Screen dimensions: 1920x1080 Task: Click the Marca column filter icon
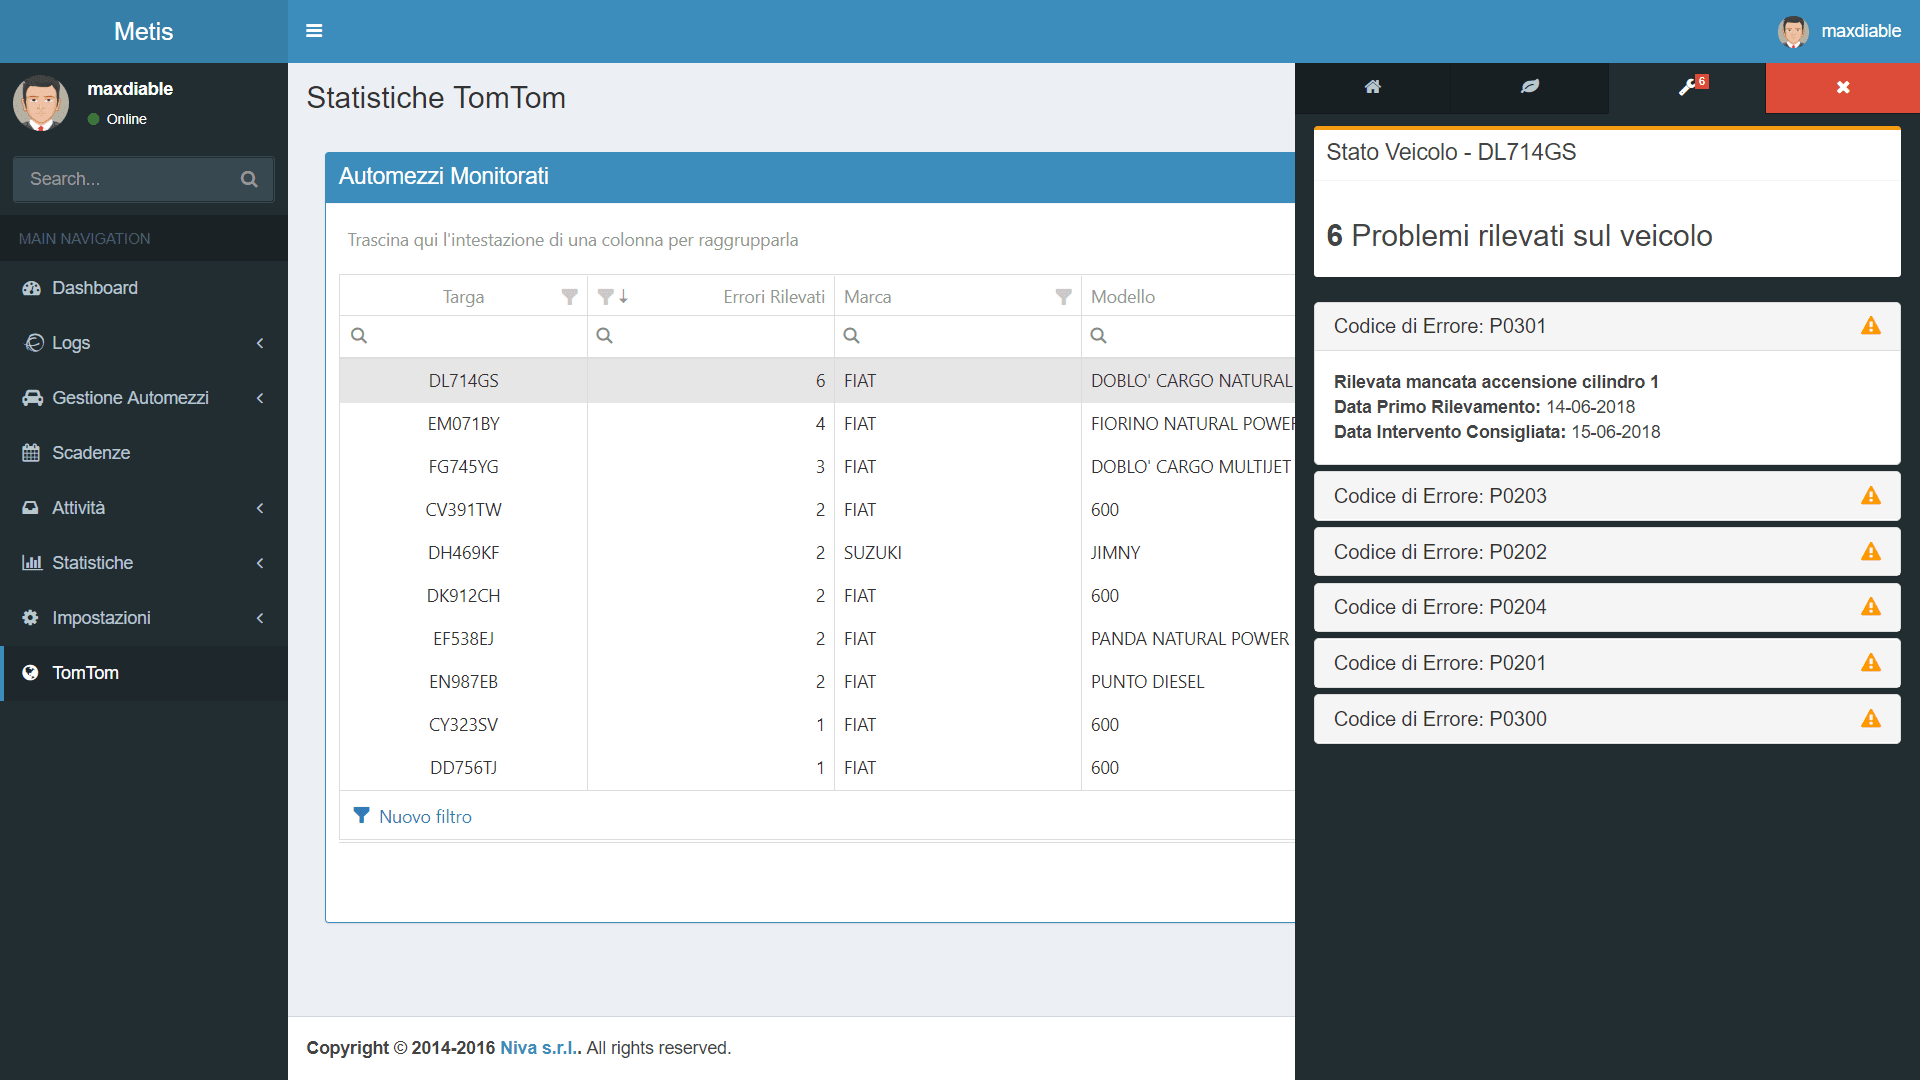pyautogui.click(x=1063, y=297)
